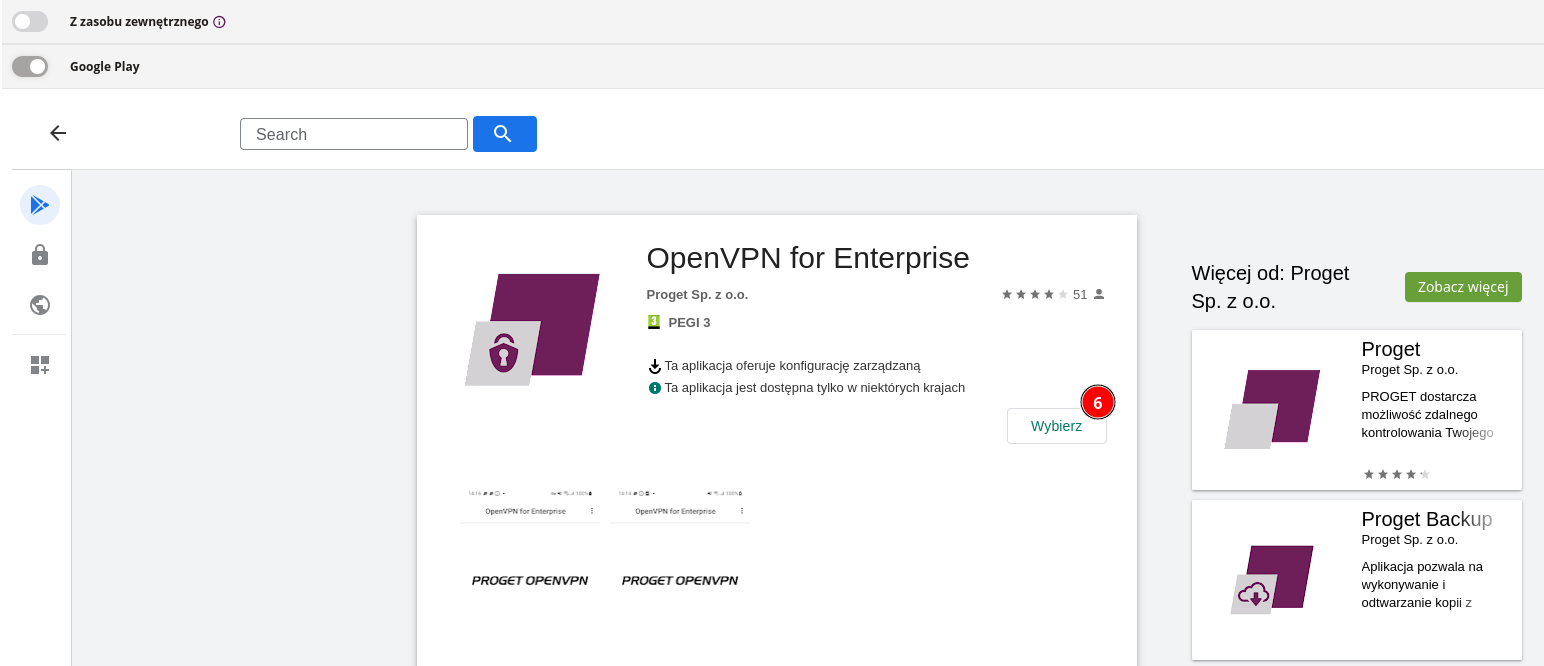Open developer link 'Proget Sp. z o.o.' under title
The height and width of the screenshot is (666, 1544).
point(697,295)
